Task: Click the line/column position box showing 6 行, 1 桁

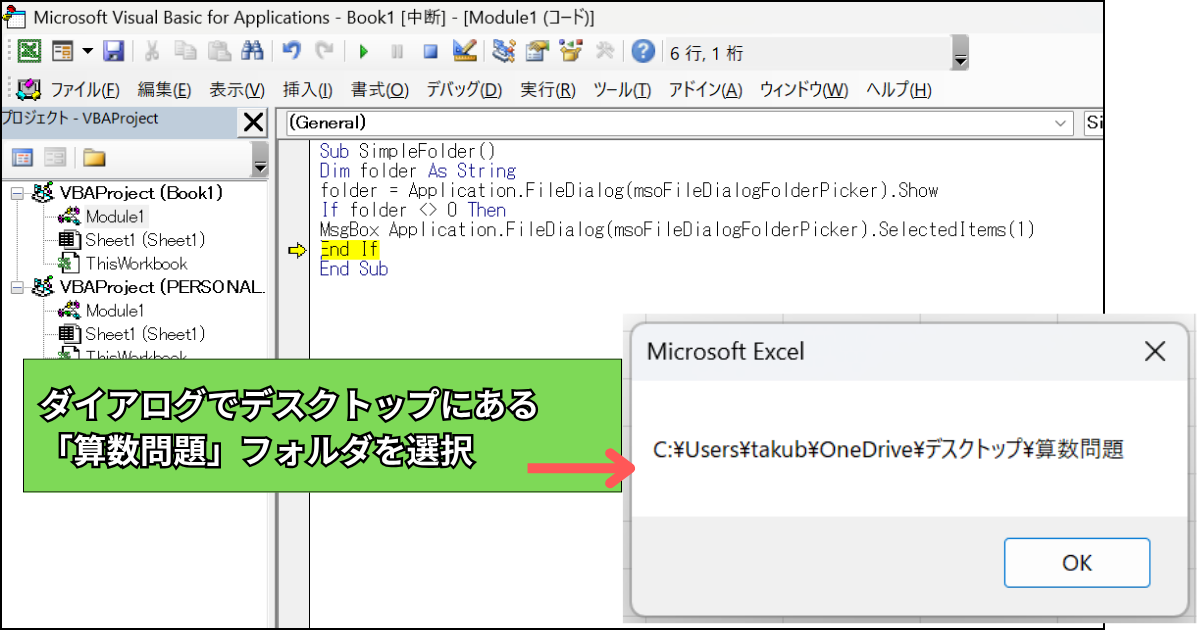Action: coord(806,52)
